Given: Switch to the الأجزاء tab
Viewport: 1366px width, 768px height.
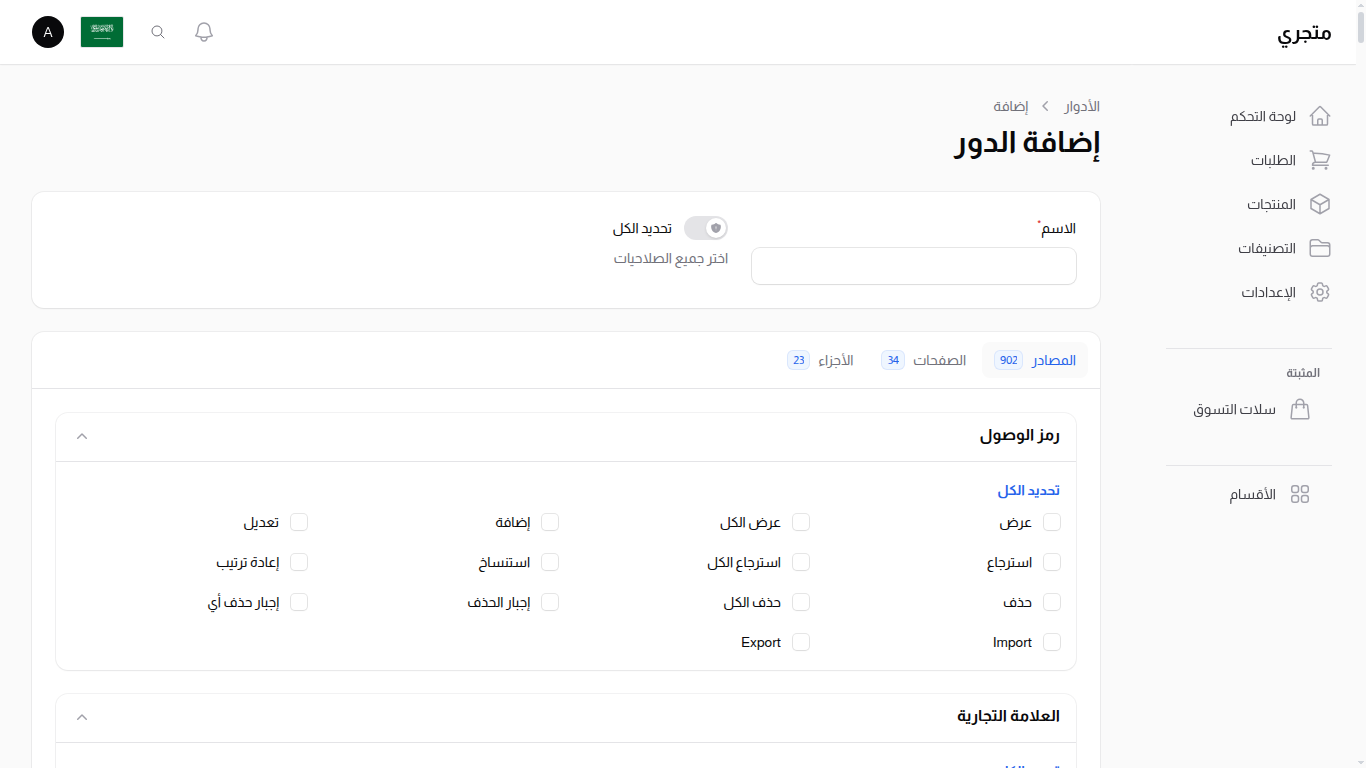Looking at the screenshot, I should click(825, 360).
